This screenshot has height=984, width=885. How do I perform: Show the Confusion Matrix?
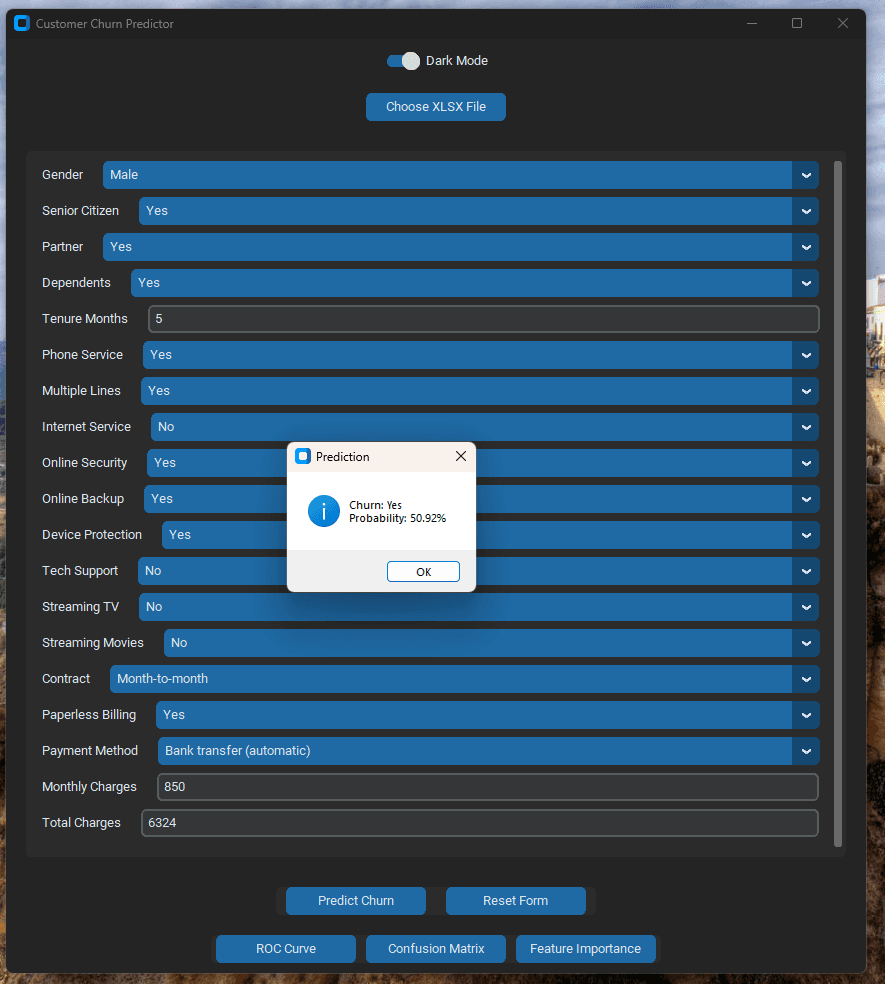[436, 949]
